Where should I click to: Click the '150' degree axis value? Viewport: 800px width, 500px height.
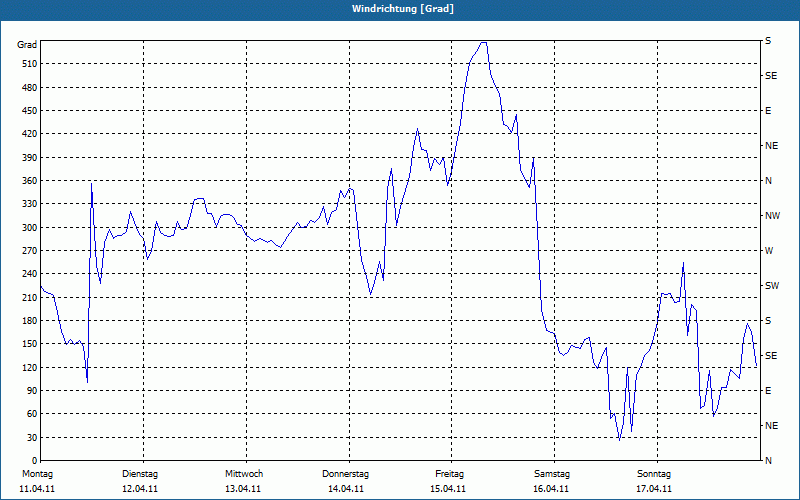(x=30, y=344)
